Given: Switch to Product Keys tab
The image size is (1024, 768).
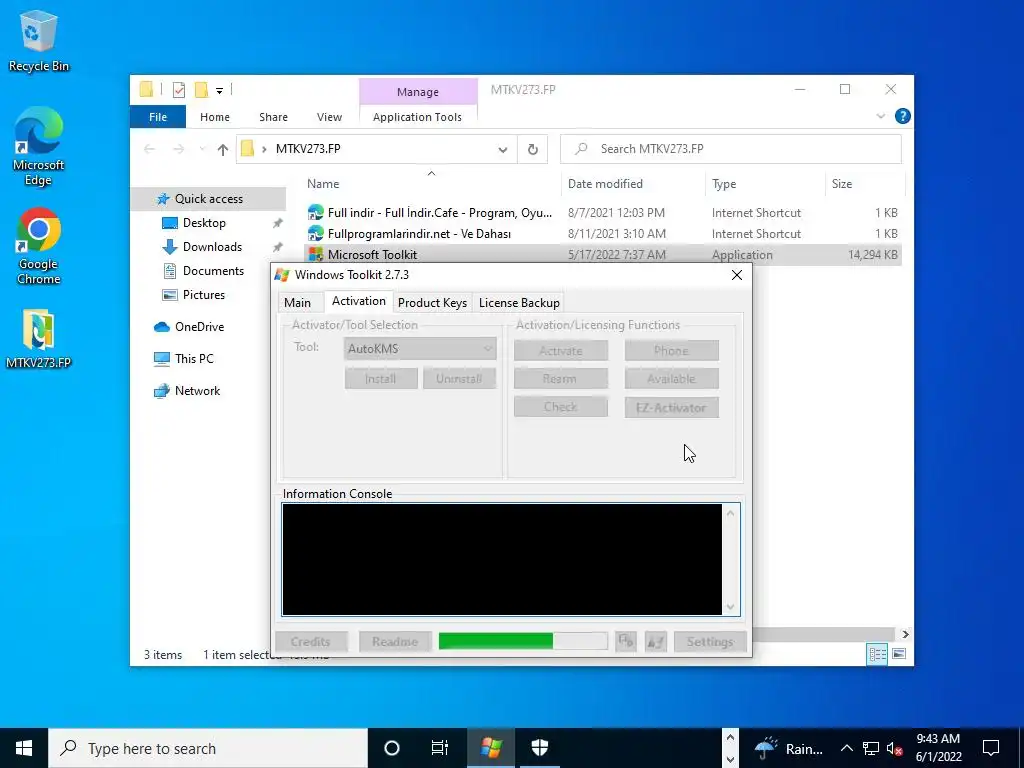Looking at the screenshot, I should click(432, 303).
